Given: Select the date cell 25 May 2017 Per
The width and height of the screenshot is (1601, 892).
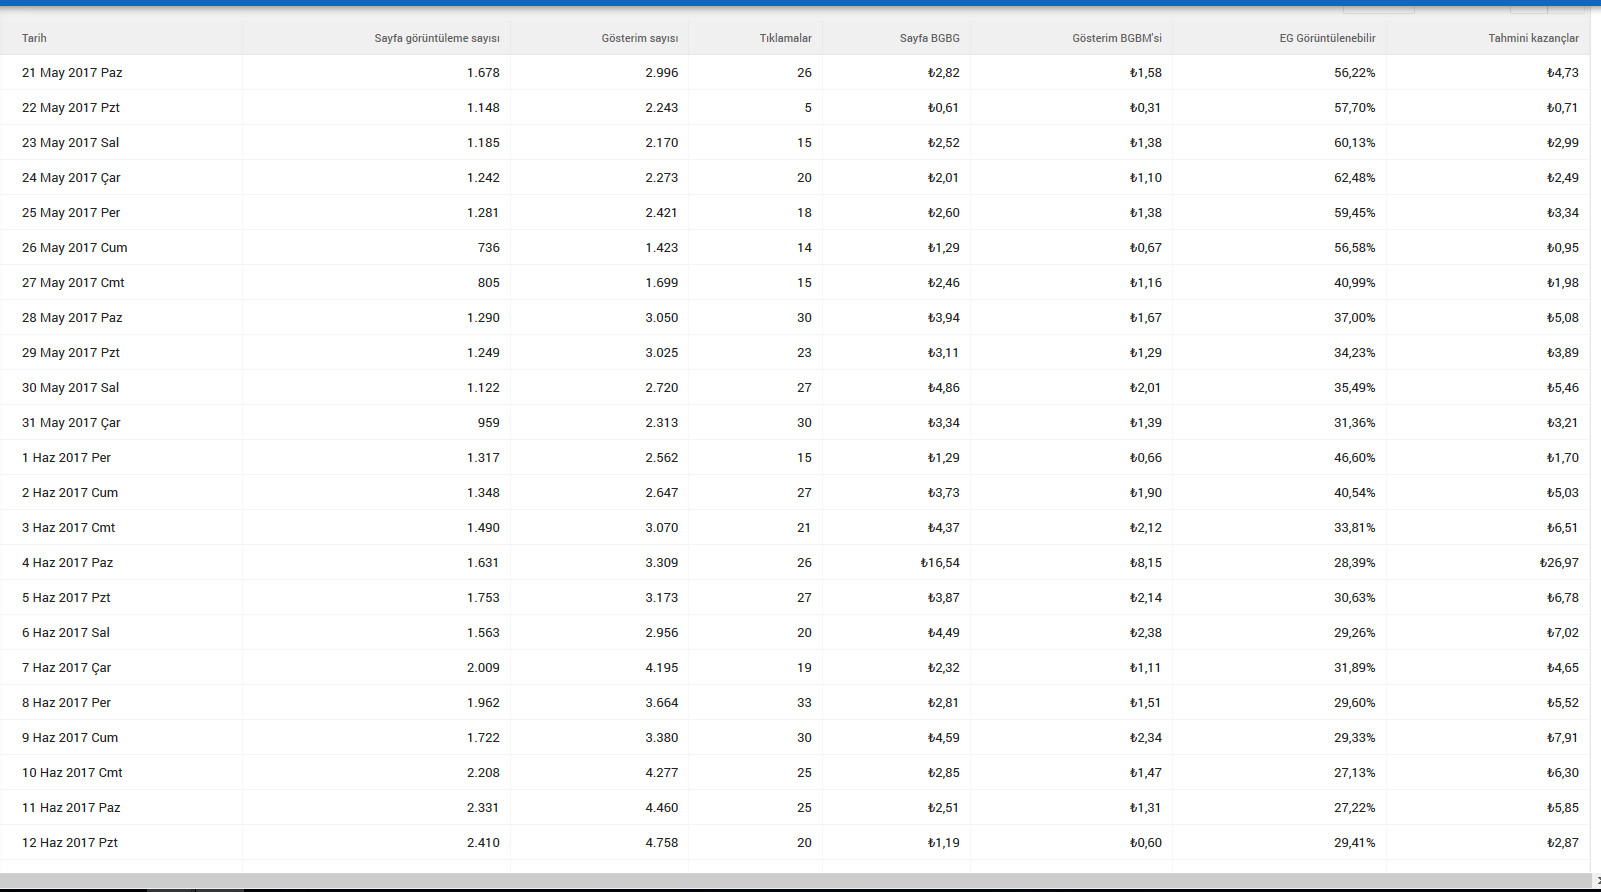Looking at the screenshot, I should 71,213.
